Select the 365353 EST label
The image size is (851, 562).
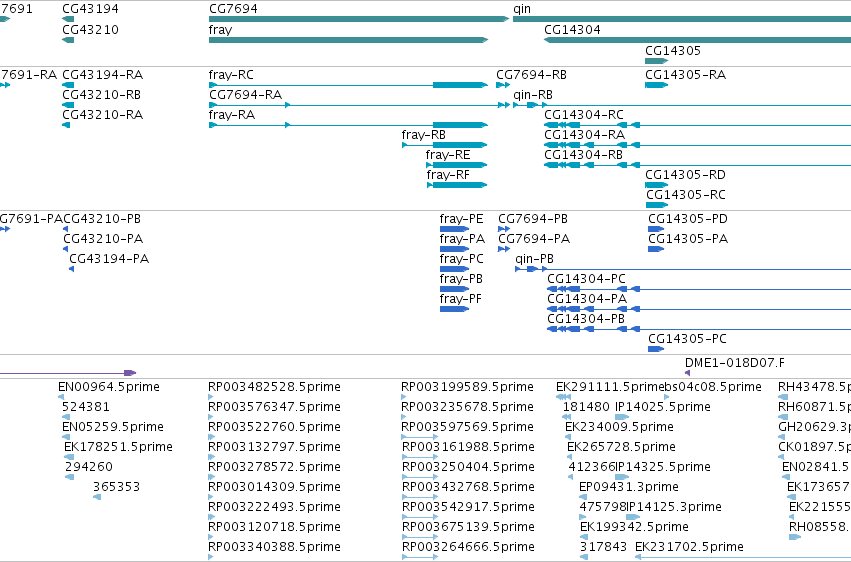117,487
